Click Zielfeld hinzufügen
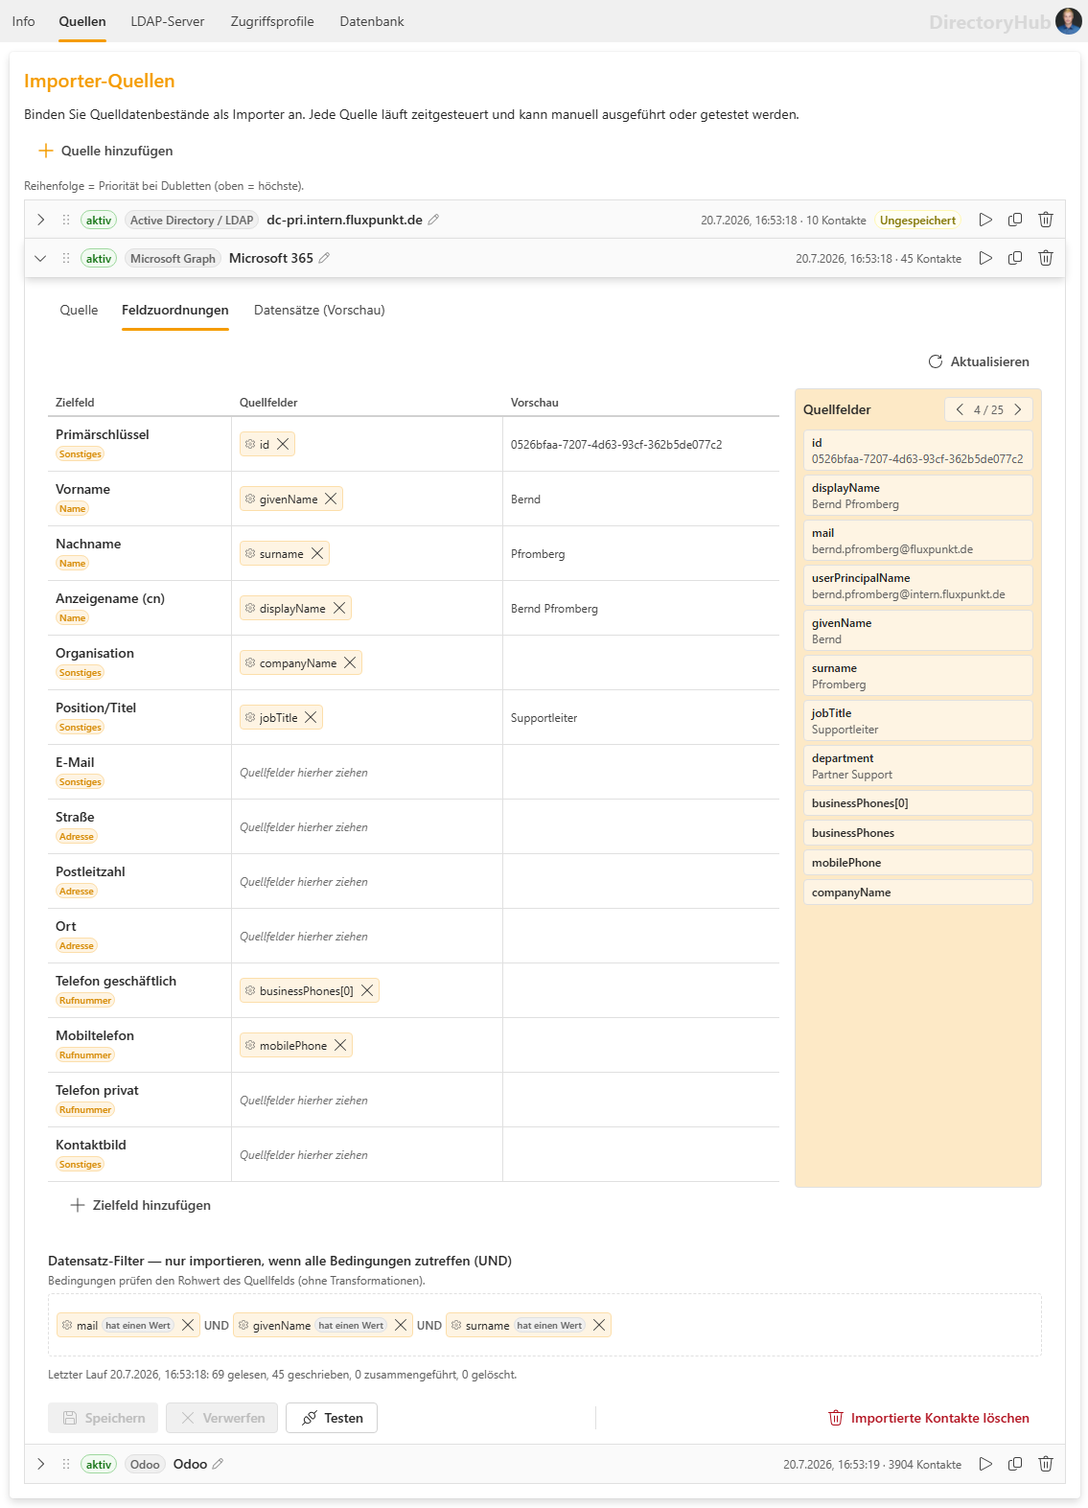This screenshot has width=1088, height=1508. tap(140, 1206)
